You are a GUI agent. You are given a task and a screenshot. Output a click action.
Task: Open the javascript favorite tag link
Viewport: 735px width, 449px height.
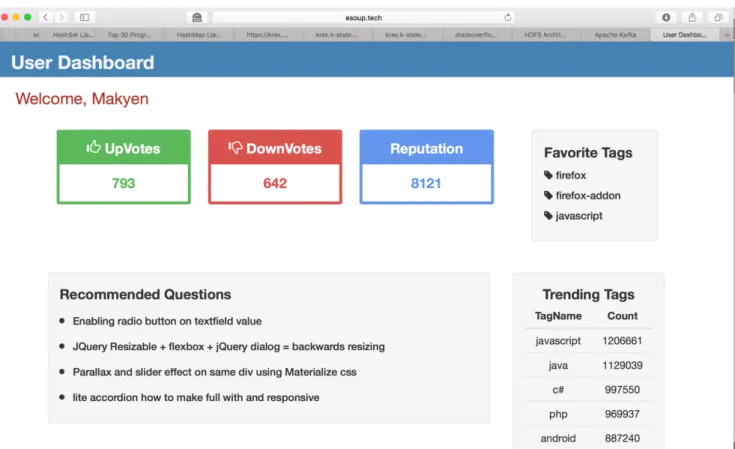[579, 216]
